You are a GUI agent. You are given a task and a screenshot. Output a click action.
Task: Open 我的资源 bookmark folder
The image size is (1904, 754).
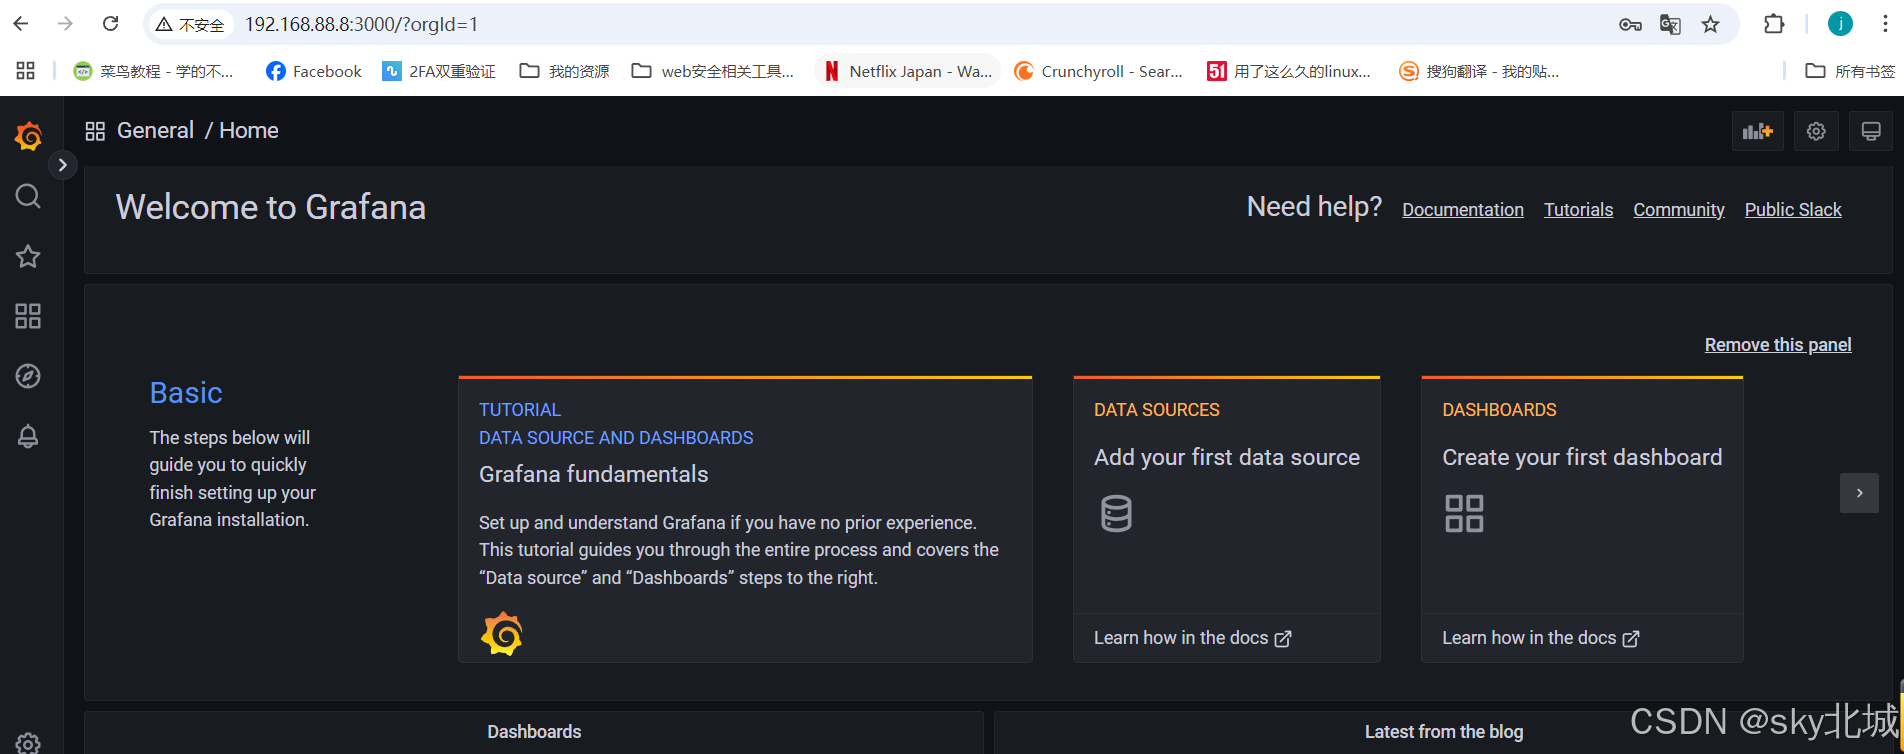point(564,71)
